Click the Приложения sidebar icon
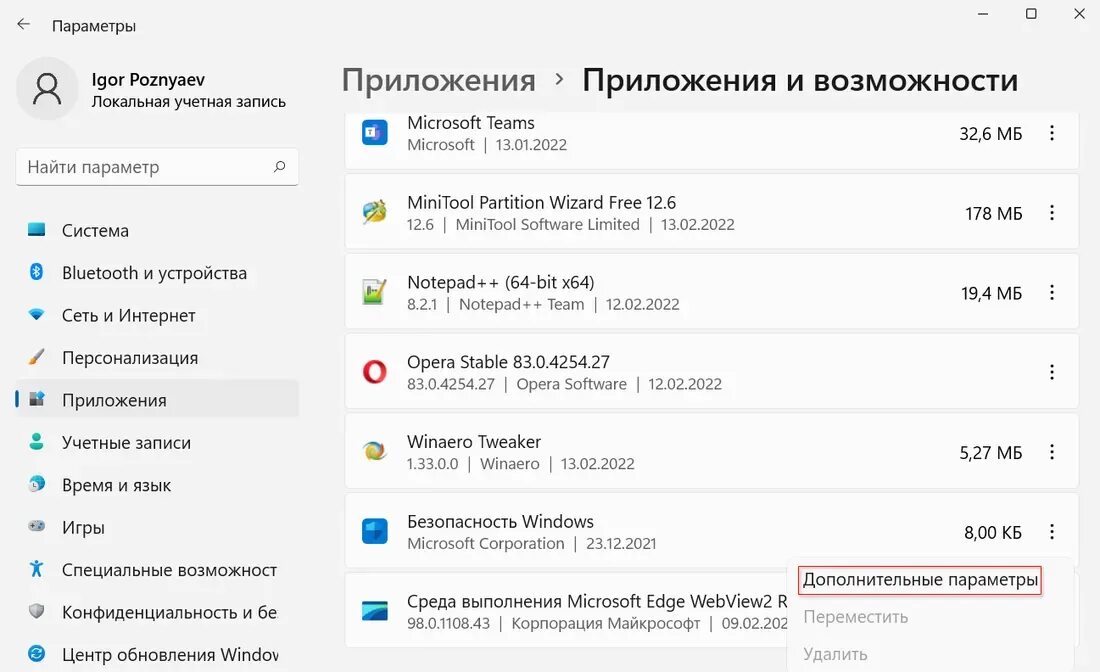Screen dimensions: 1100x672 click(36, 399)
